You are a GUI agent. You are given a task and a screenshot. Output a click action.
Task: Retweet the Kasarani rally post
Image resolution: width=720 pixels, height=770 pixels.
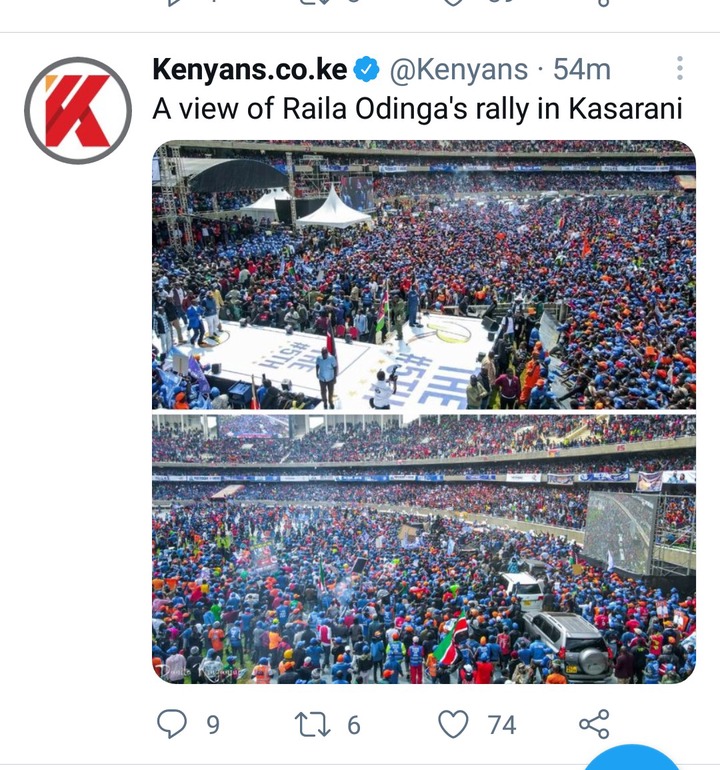[x=312, y=725]
